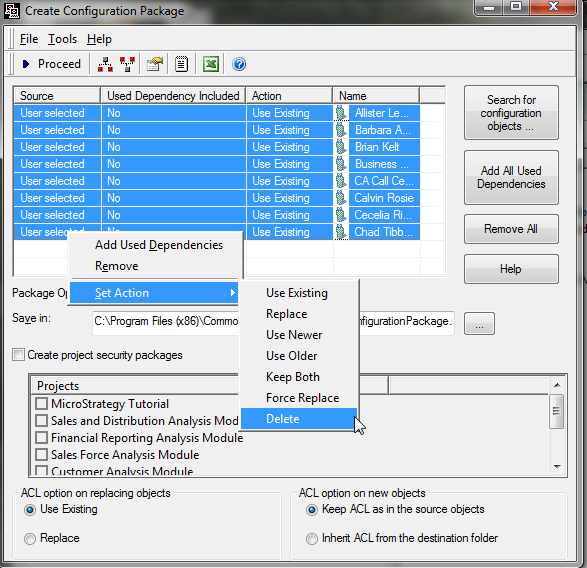Enable Create project security packages checkbox
Image resolution: width=587 pixels, height=568 pixels.
(18, 355)
